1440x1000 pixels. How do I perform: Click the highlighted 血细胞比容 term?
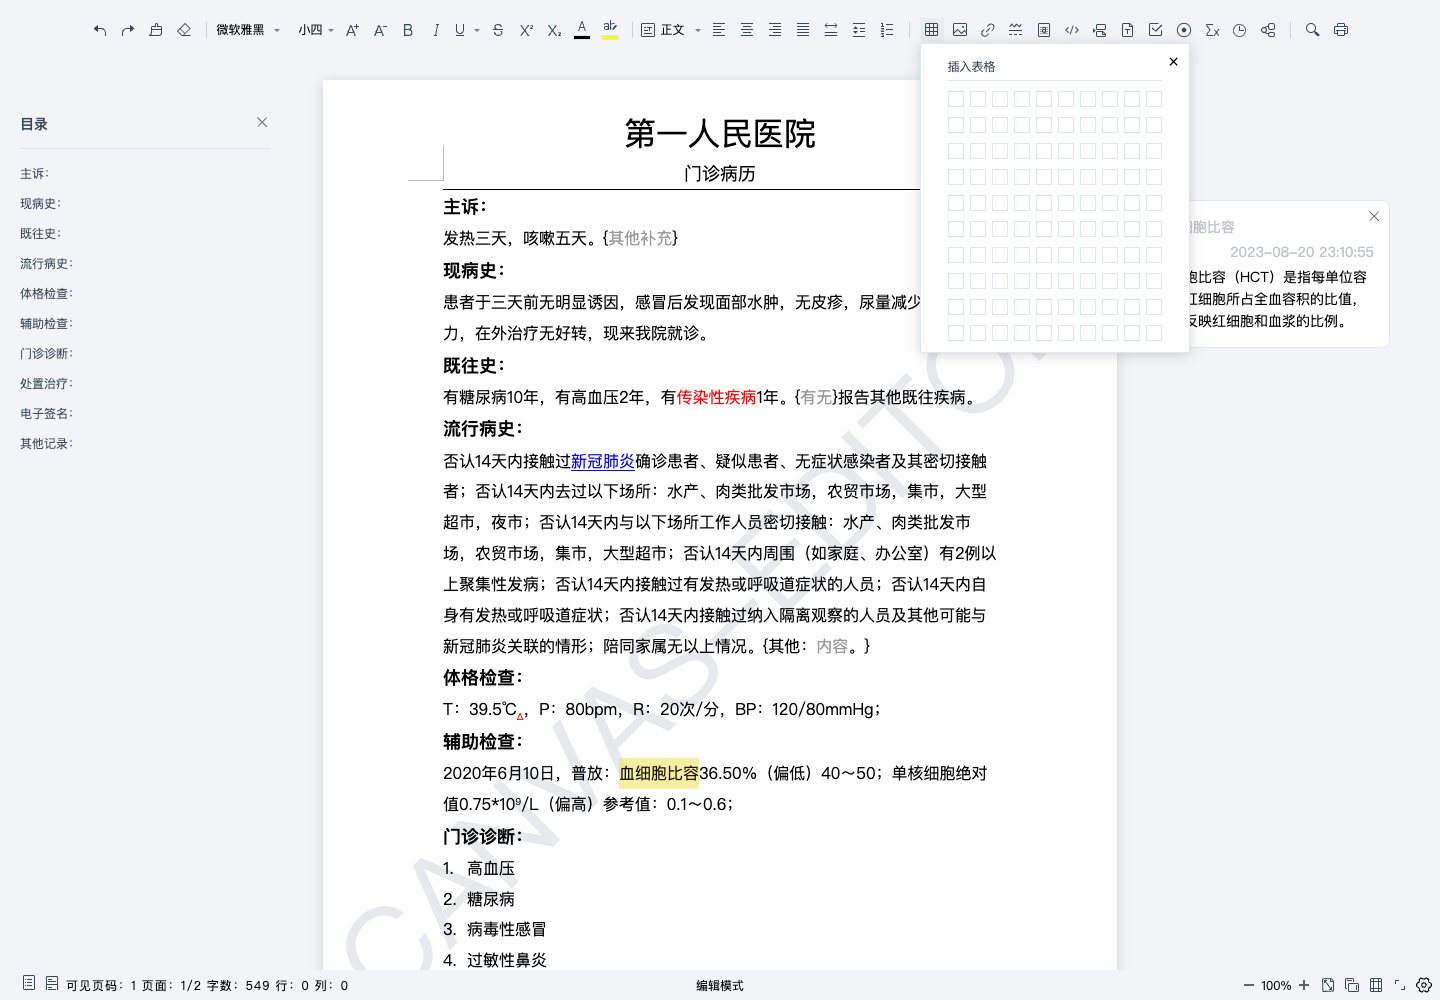659,773
